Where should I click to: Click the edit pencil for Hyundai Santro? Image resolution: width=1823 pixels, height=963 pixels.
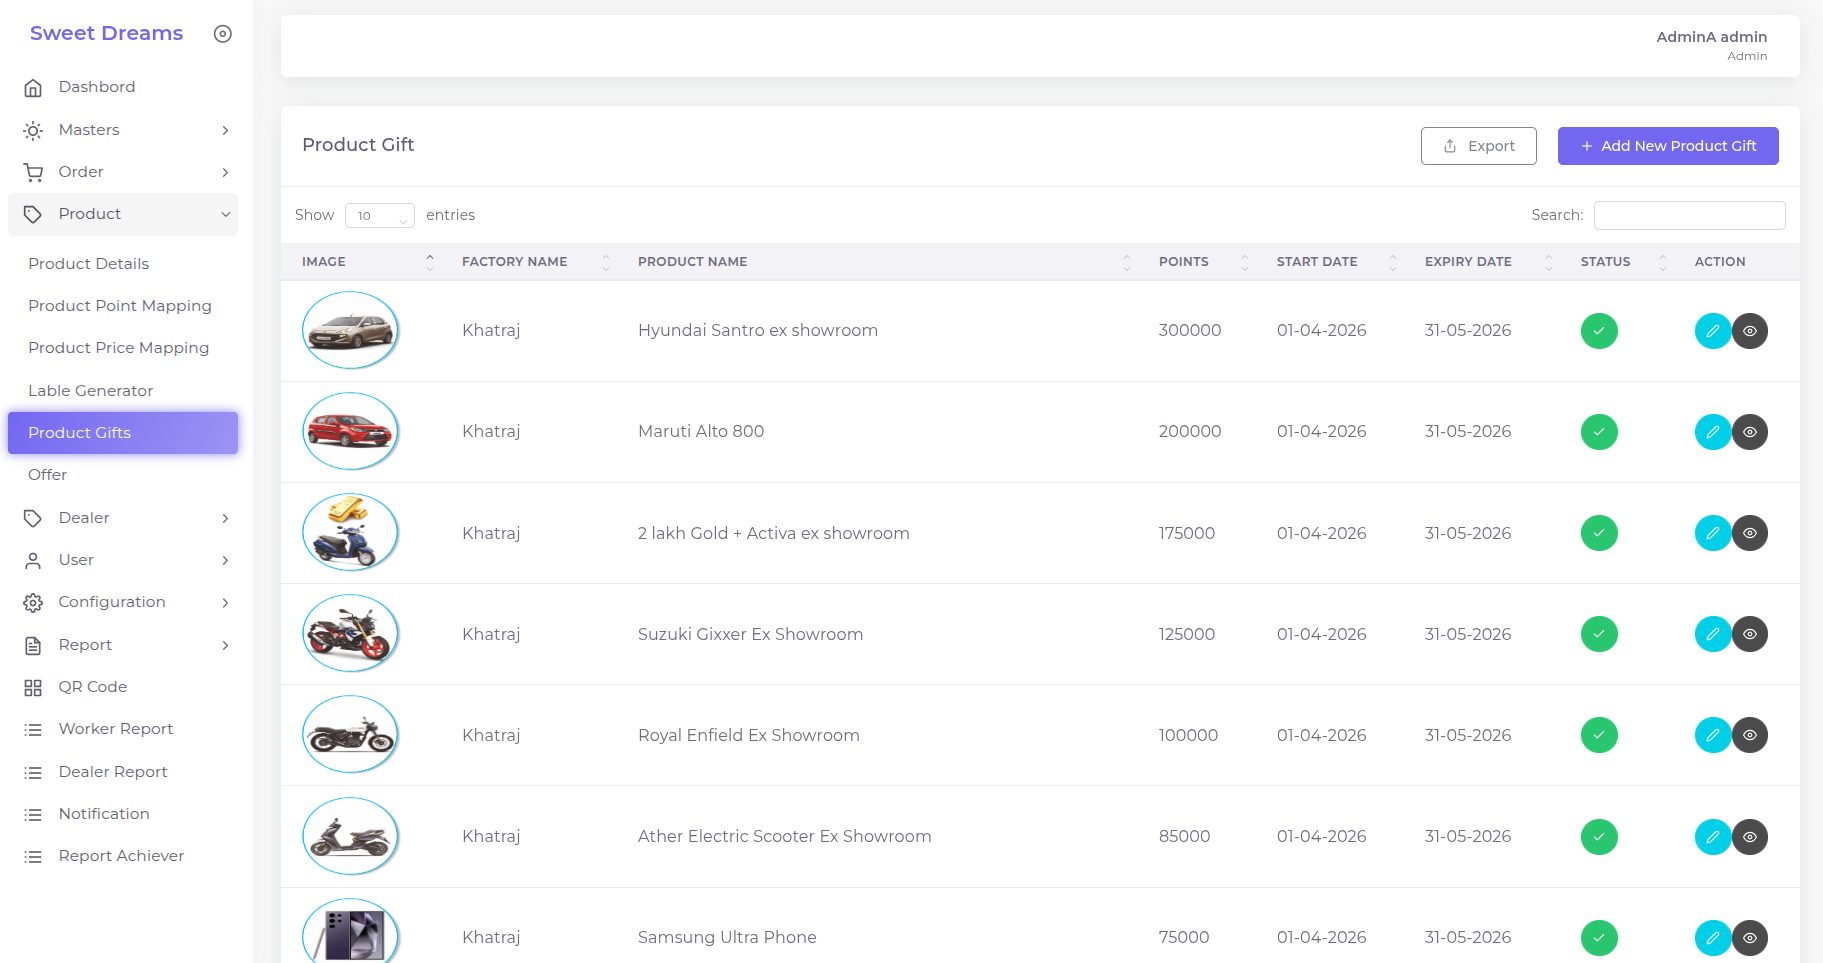(1712, 331)
